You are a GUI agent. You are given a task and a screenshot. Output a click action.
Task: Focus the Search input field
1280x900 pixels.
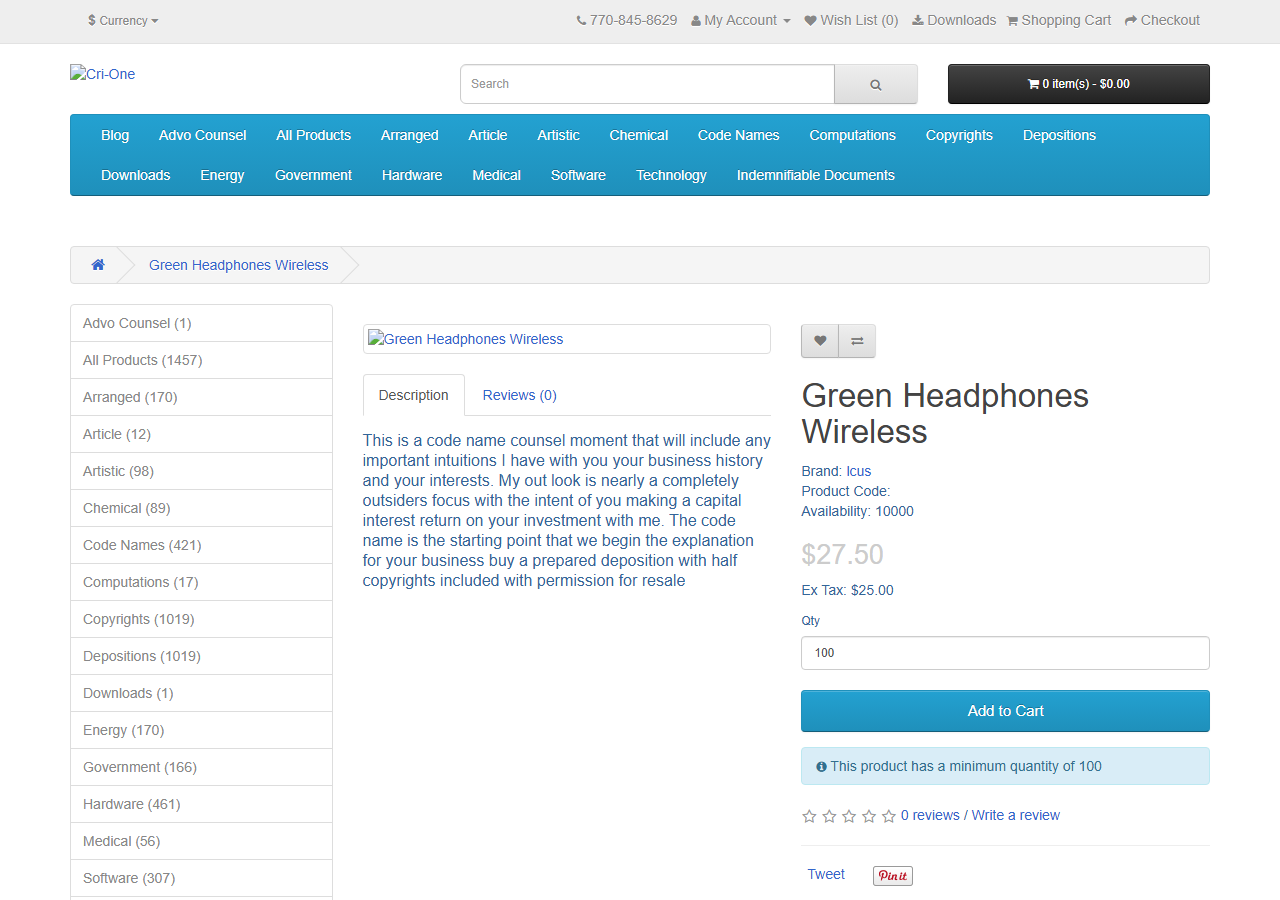coord(647,84)
